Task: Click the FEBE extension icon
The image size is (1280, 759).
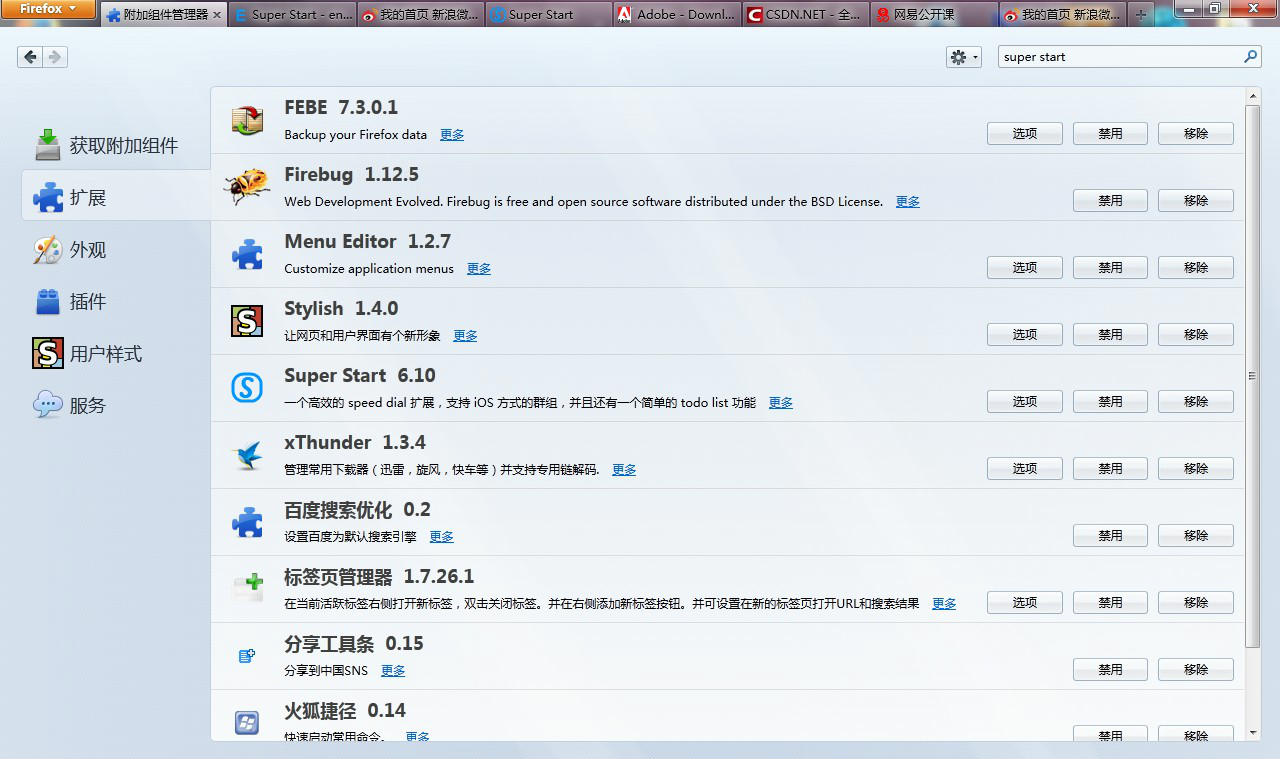Action: point(247,120)
